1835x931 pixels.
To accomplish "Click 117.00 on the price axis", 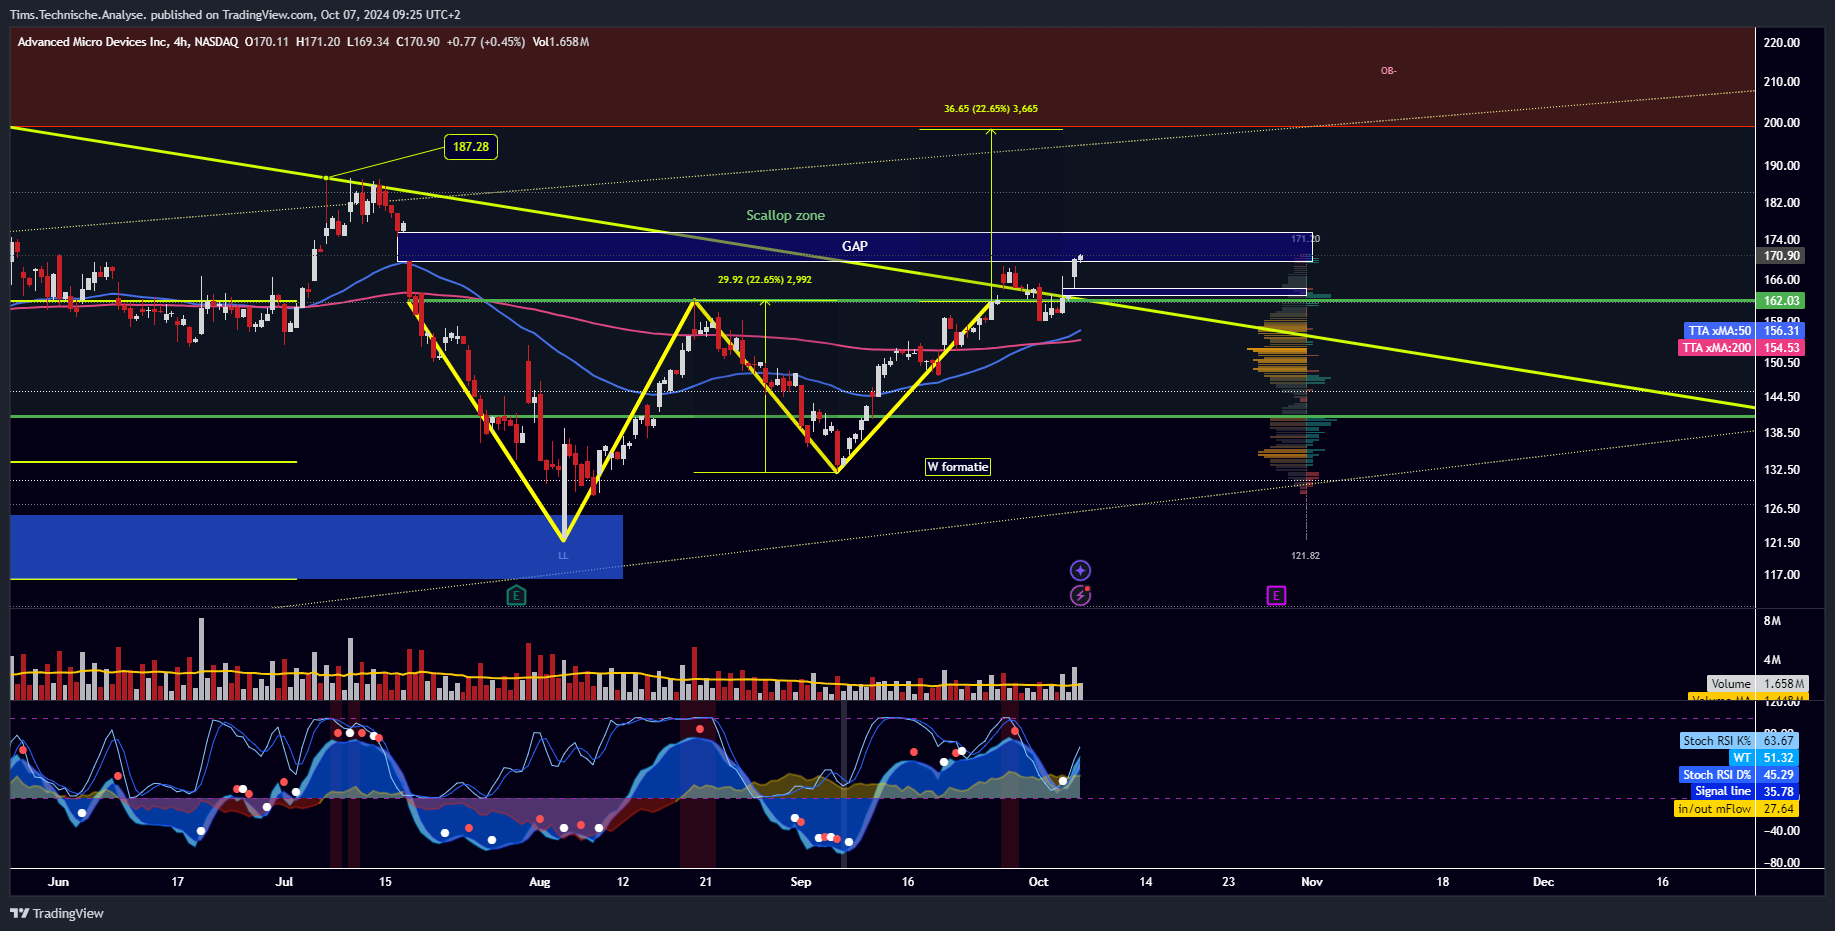I will (x=1782, y=575).
